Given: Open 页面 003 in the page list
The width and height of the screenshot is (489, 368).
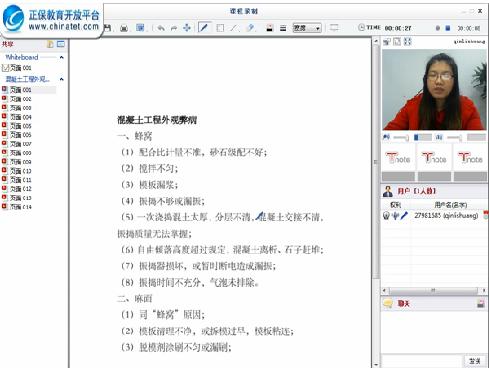Looking at the screenshot, I should click(x=20, y=108).
